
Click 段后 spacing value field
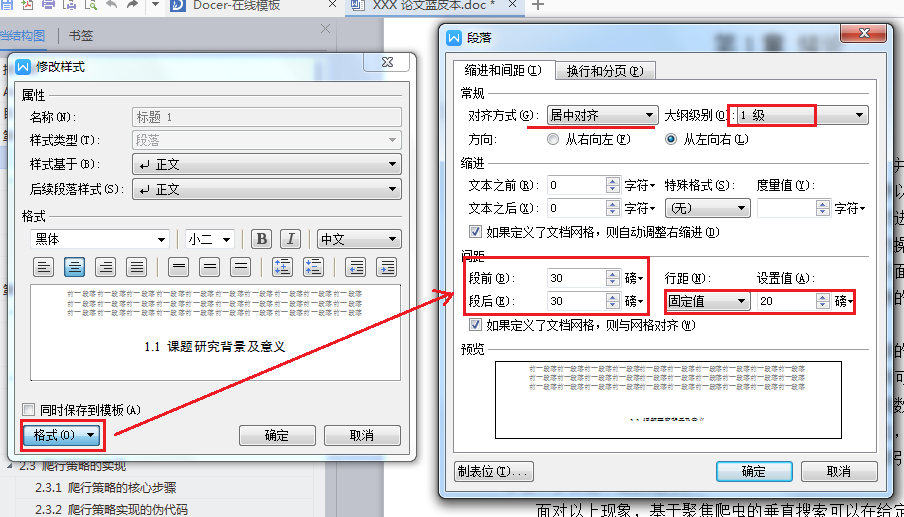[x=577, y=301]
